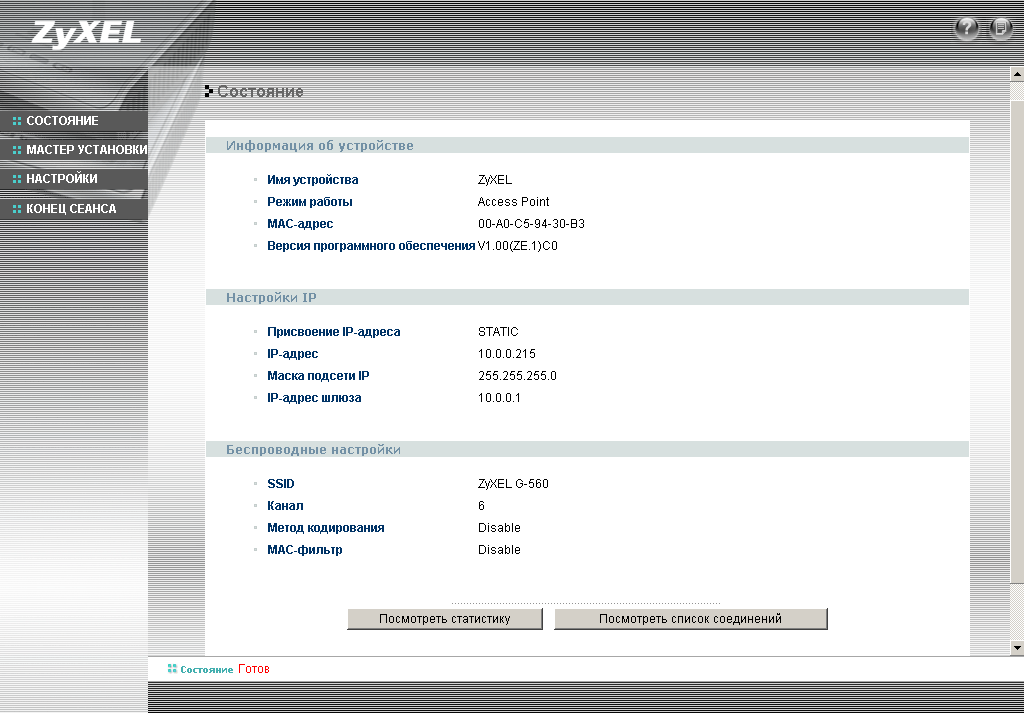Screen dimensions: 1024x713
Task: Click the device name value ZyXEL
Action: 495,180
